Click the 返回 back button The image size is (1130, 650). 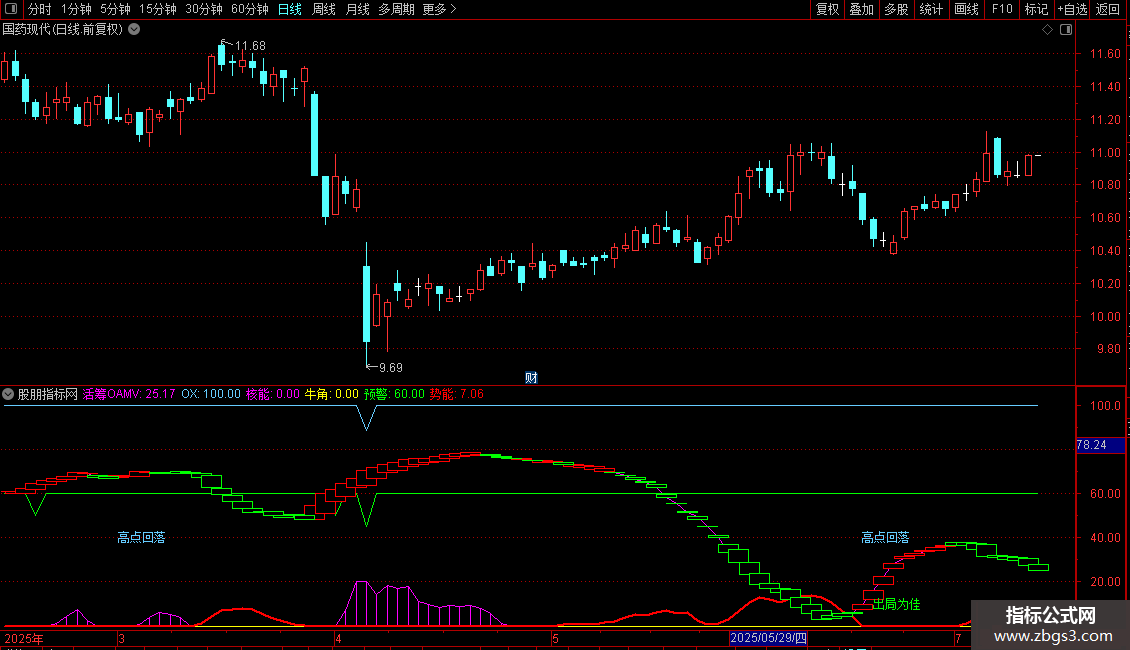coord(1108,9)
